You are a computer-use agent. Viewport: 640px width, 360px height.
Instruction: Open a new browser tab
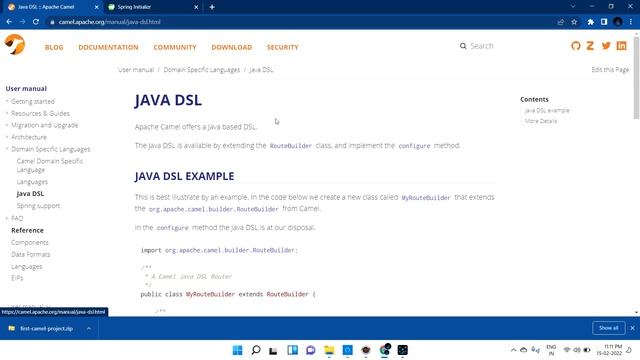coord(212,7)
